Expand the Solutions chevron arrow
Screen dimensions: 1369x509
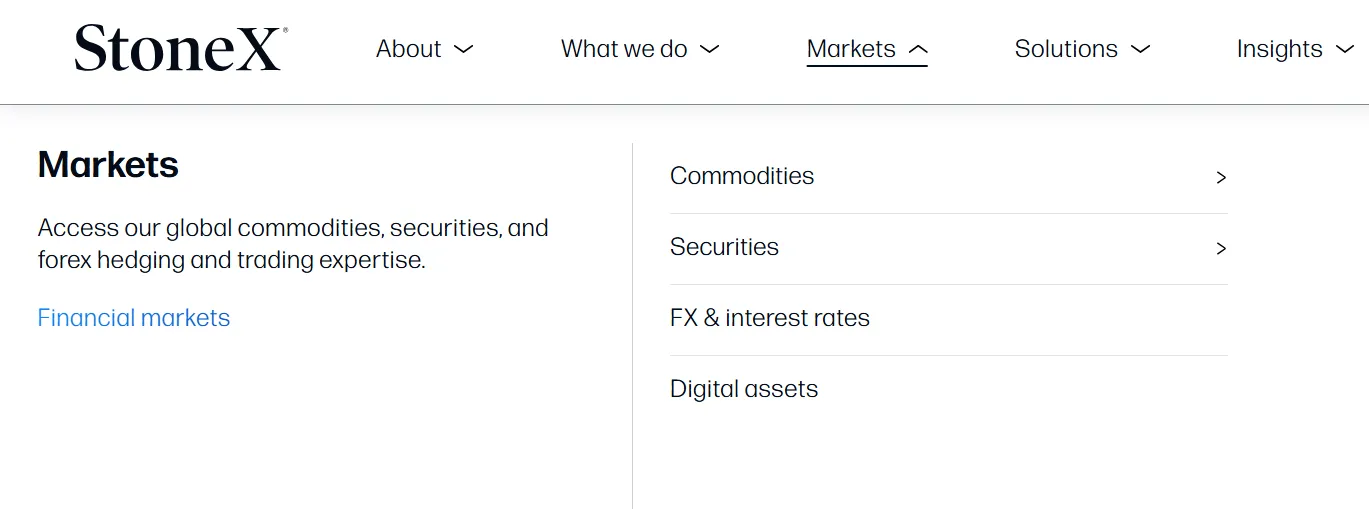pyautogui.click(x=1140, y=49)
